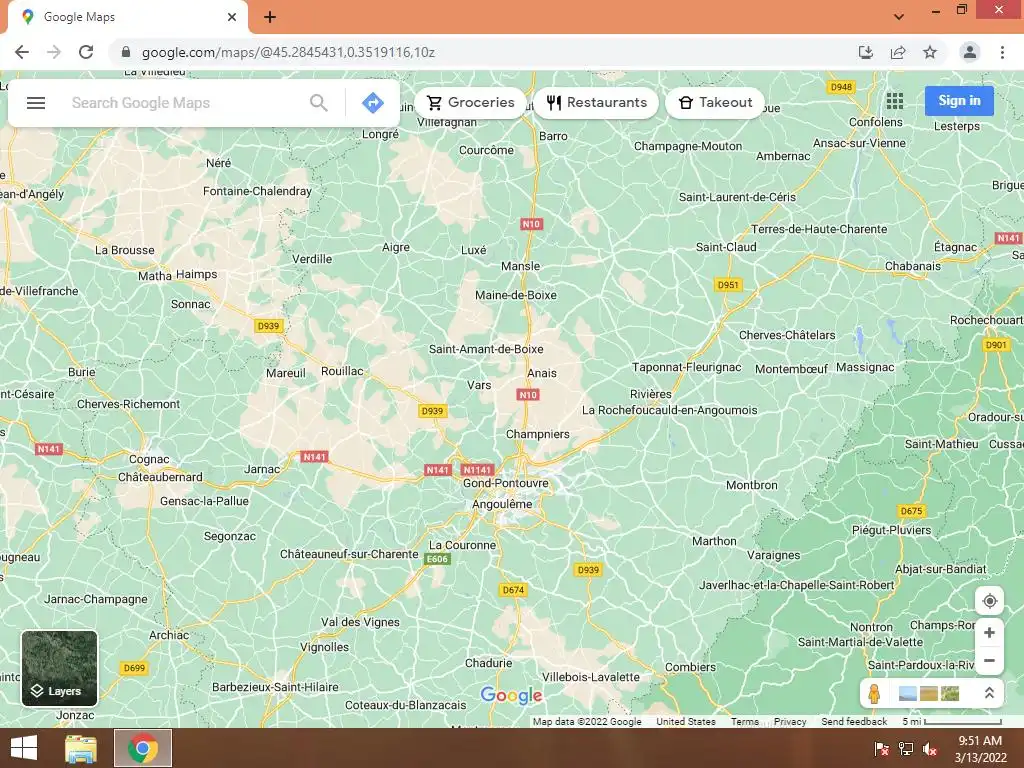Click the browser back arrow
This screenshot has height=768, width=1024.
[22, 52]
